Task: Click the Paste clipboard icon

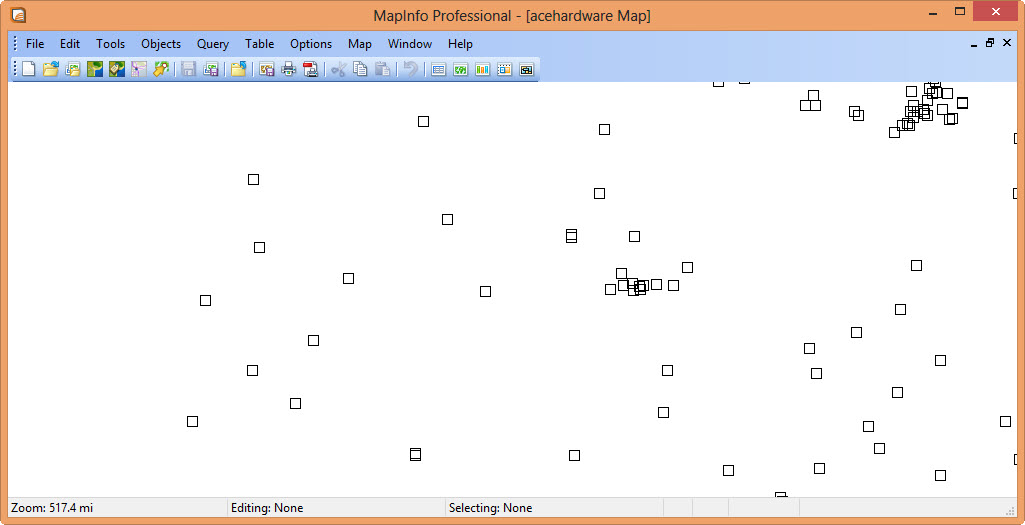Action: click(x=382, y=69)
